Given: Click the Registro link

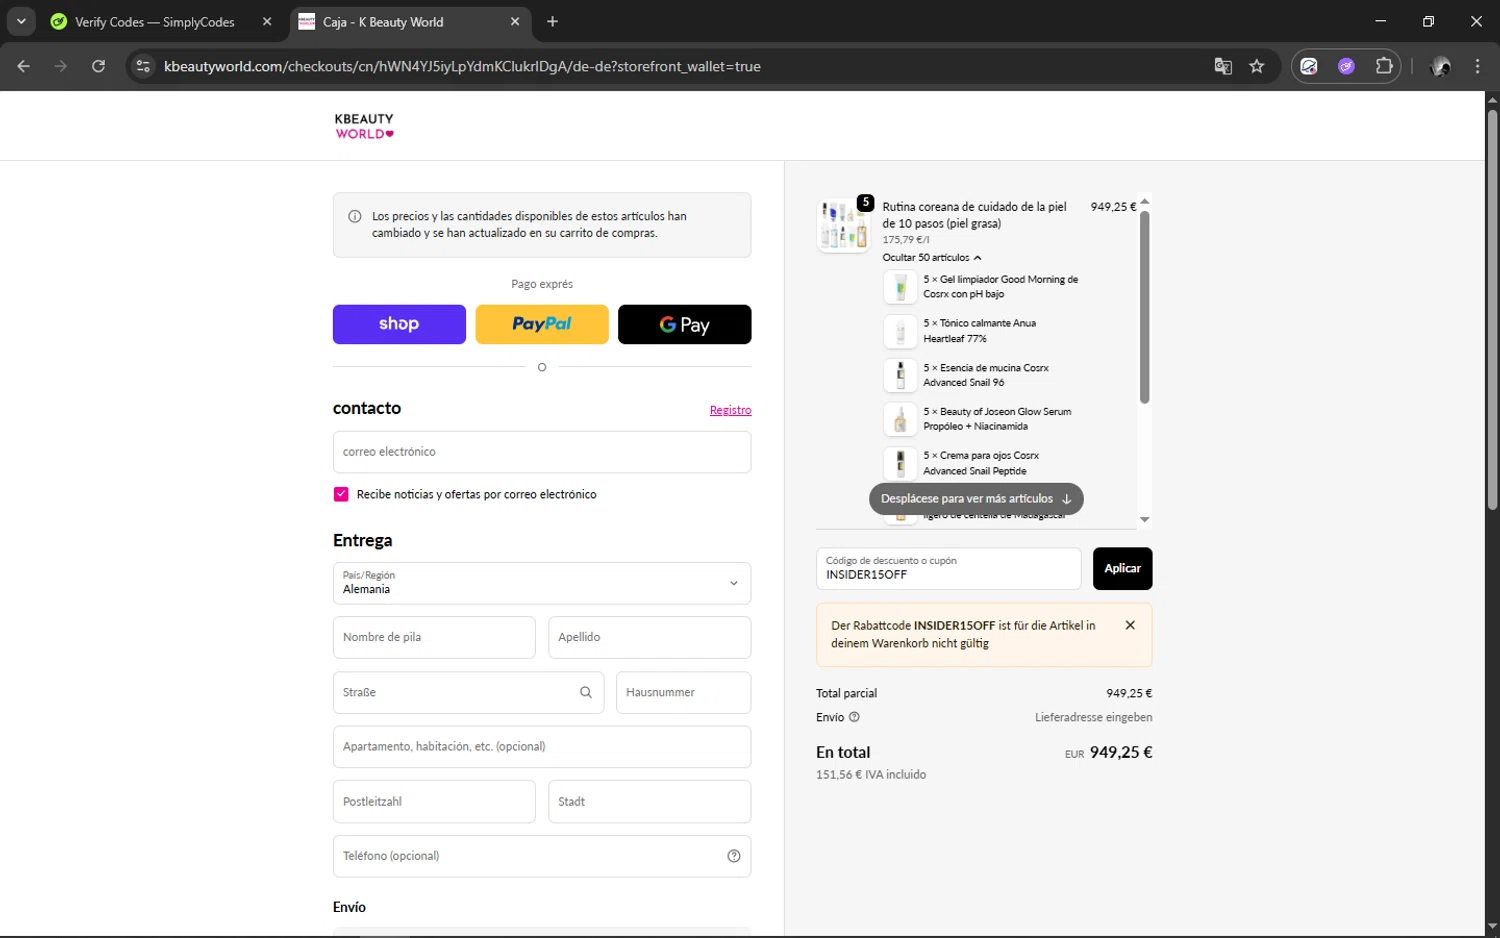Looking at the screenshot, I should tap(730, 410).
